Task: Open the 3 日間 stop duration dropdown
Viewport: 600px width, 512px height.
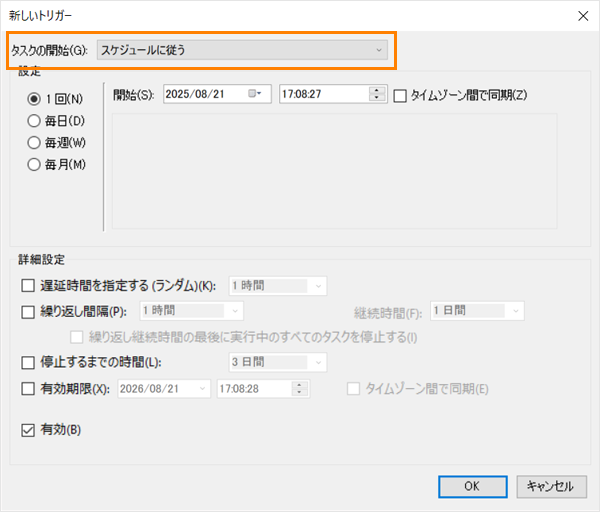Action: pyautogui.click(x=278, y=362)
